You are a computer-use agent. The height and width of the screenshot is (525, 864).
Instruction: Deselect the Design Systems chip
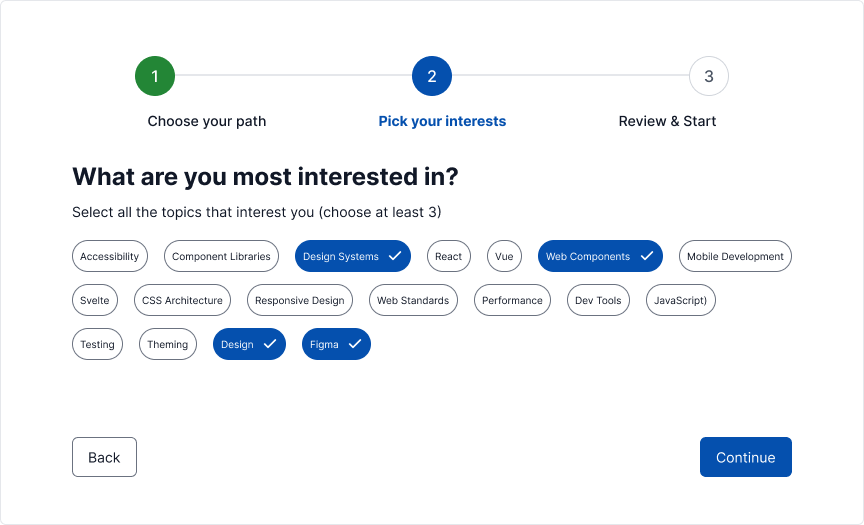pos(352,256)
